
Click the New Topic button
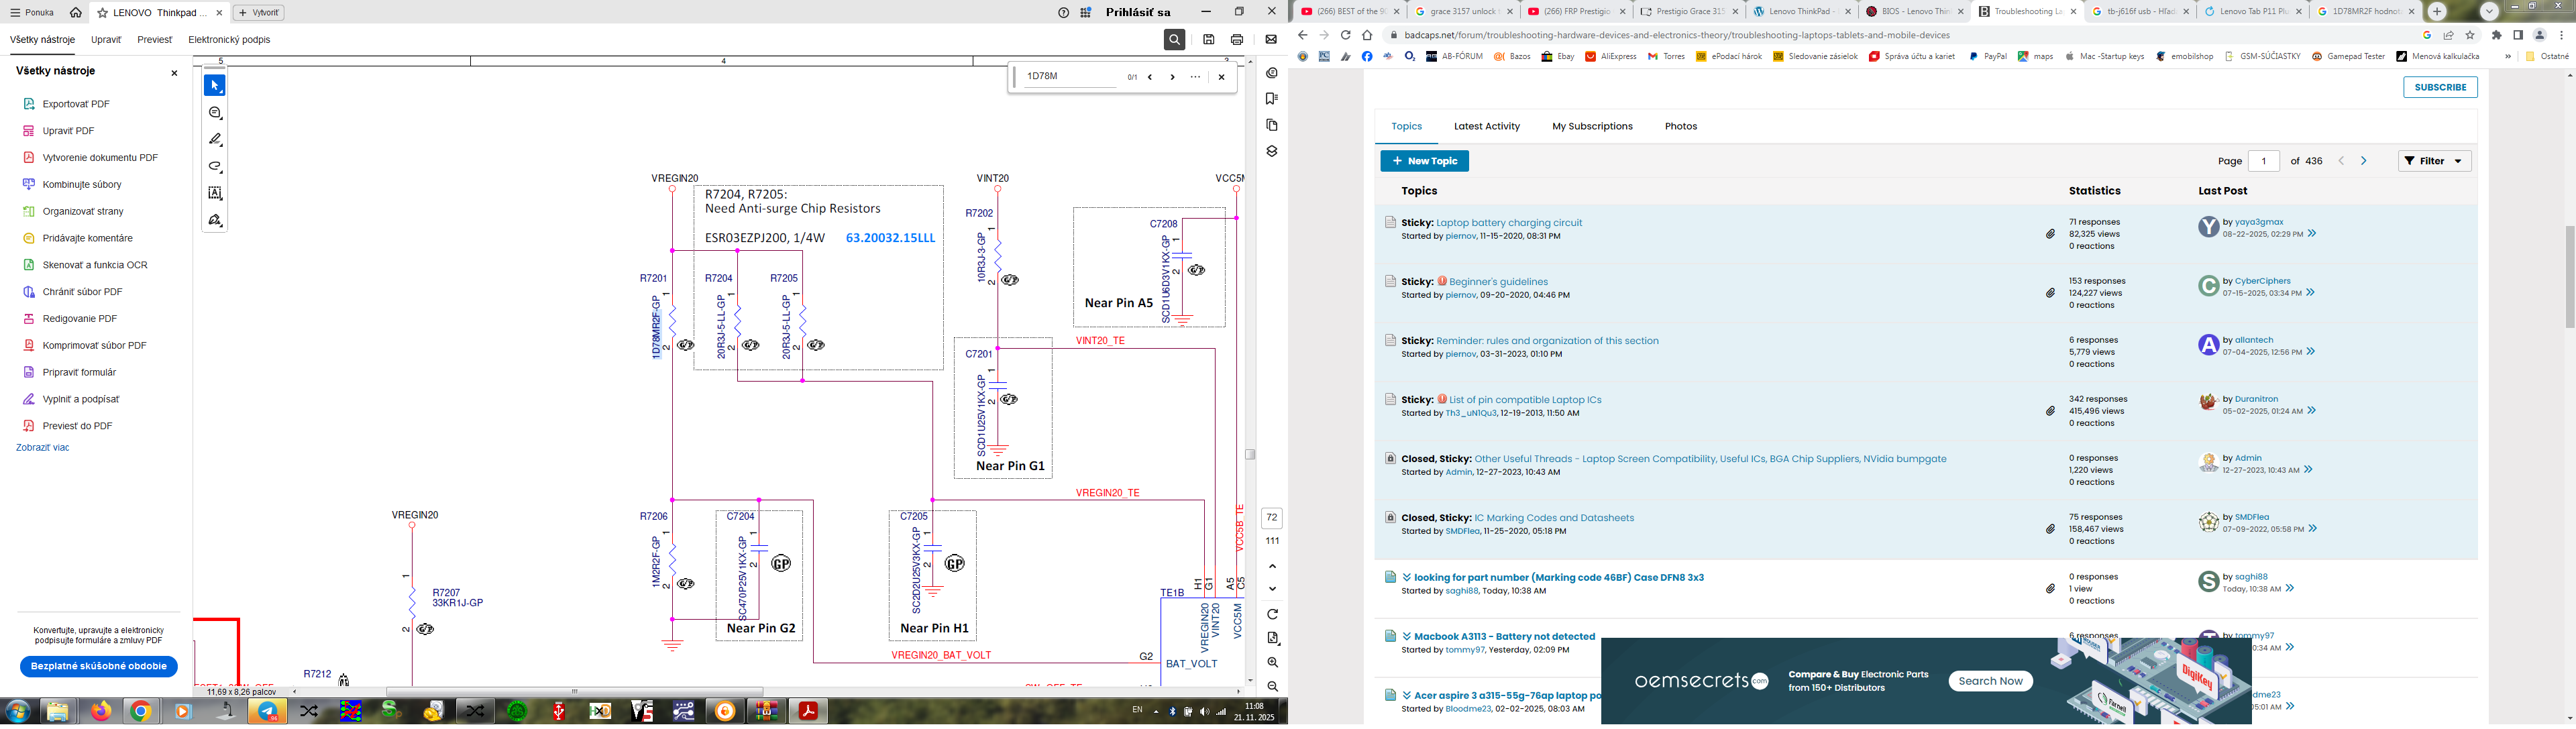[x=1424, y=161]
